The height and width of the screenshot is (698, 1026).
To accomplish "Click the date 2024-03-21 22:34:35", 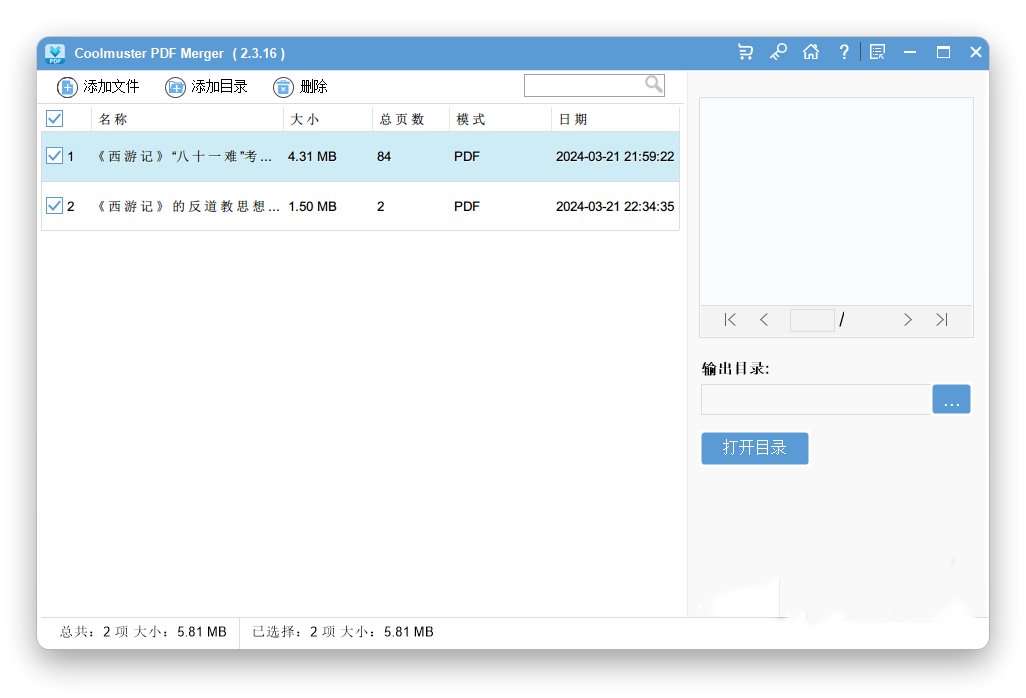I will [614, 206].
